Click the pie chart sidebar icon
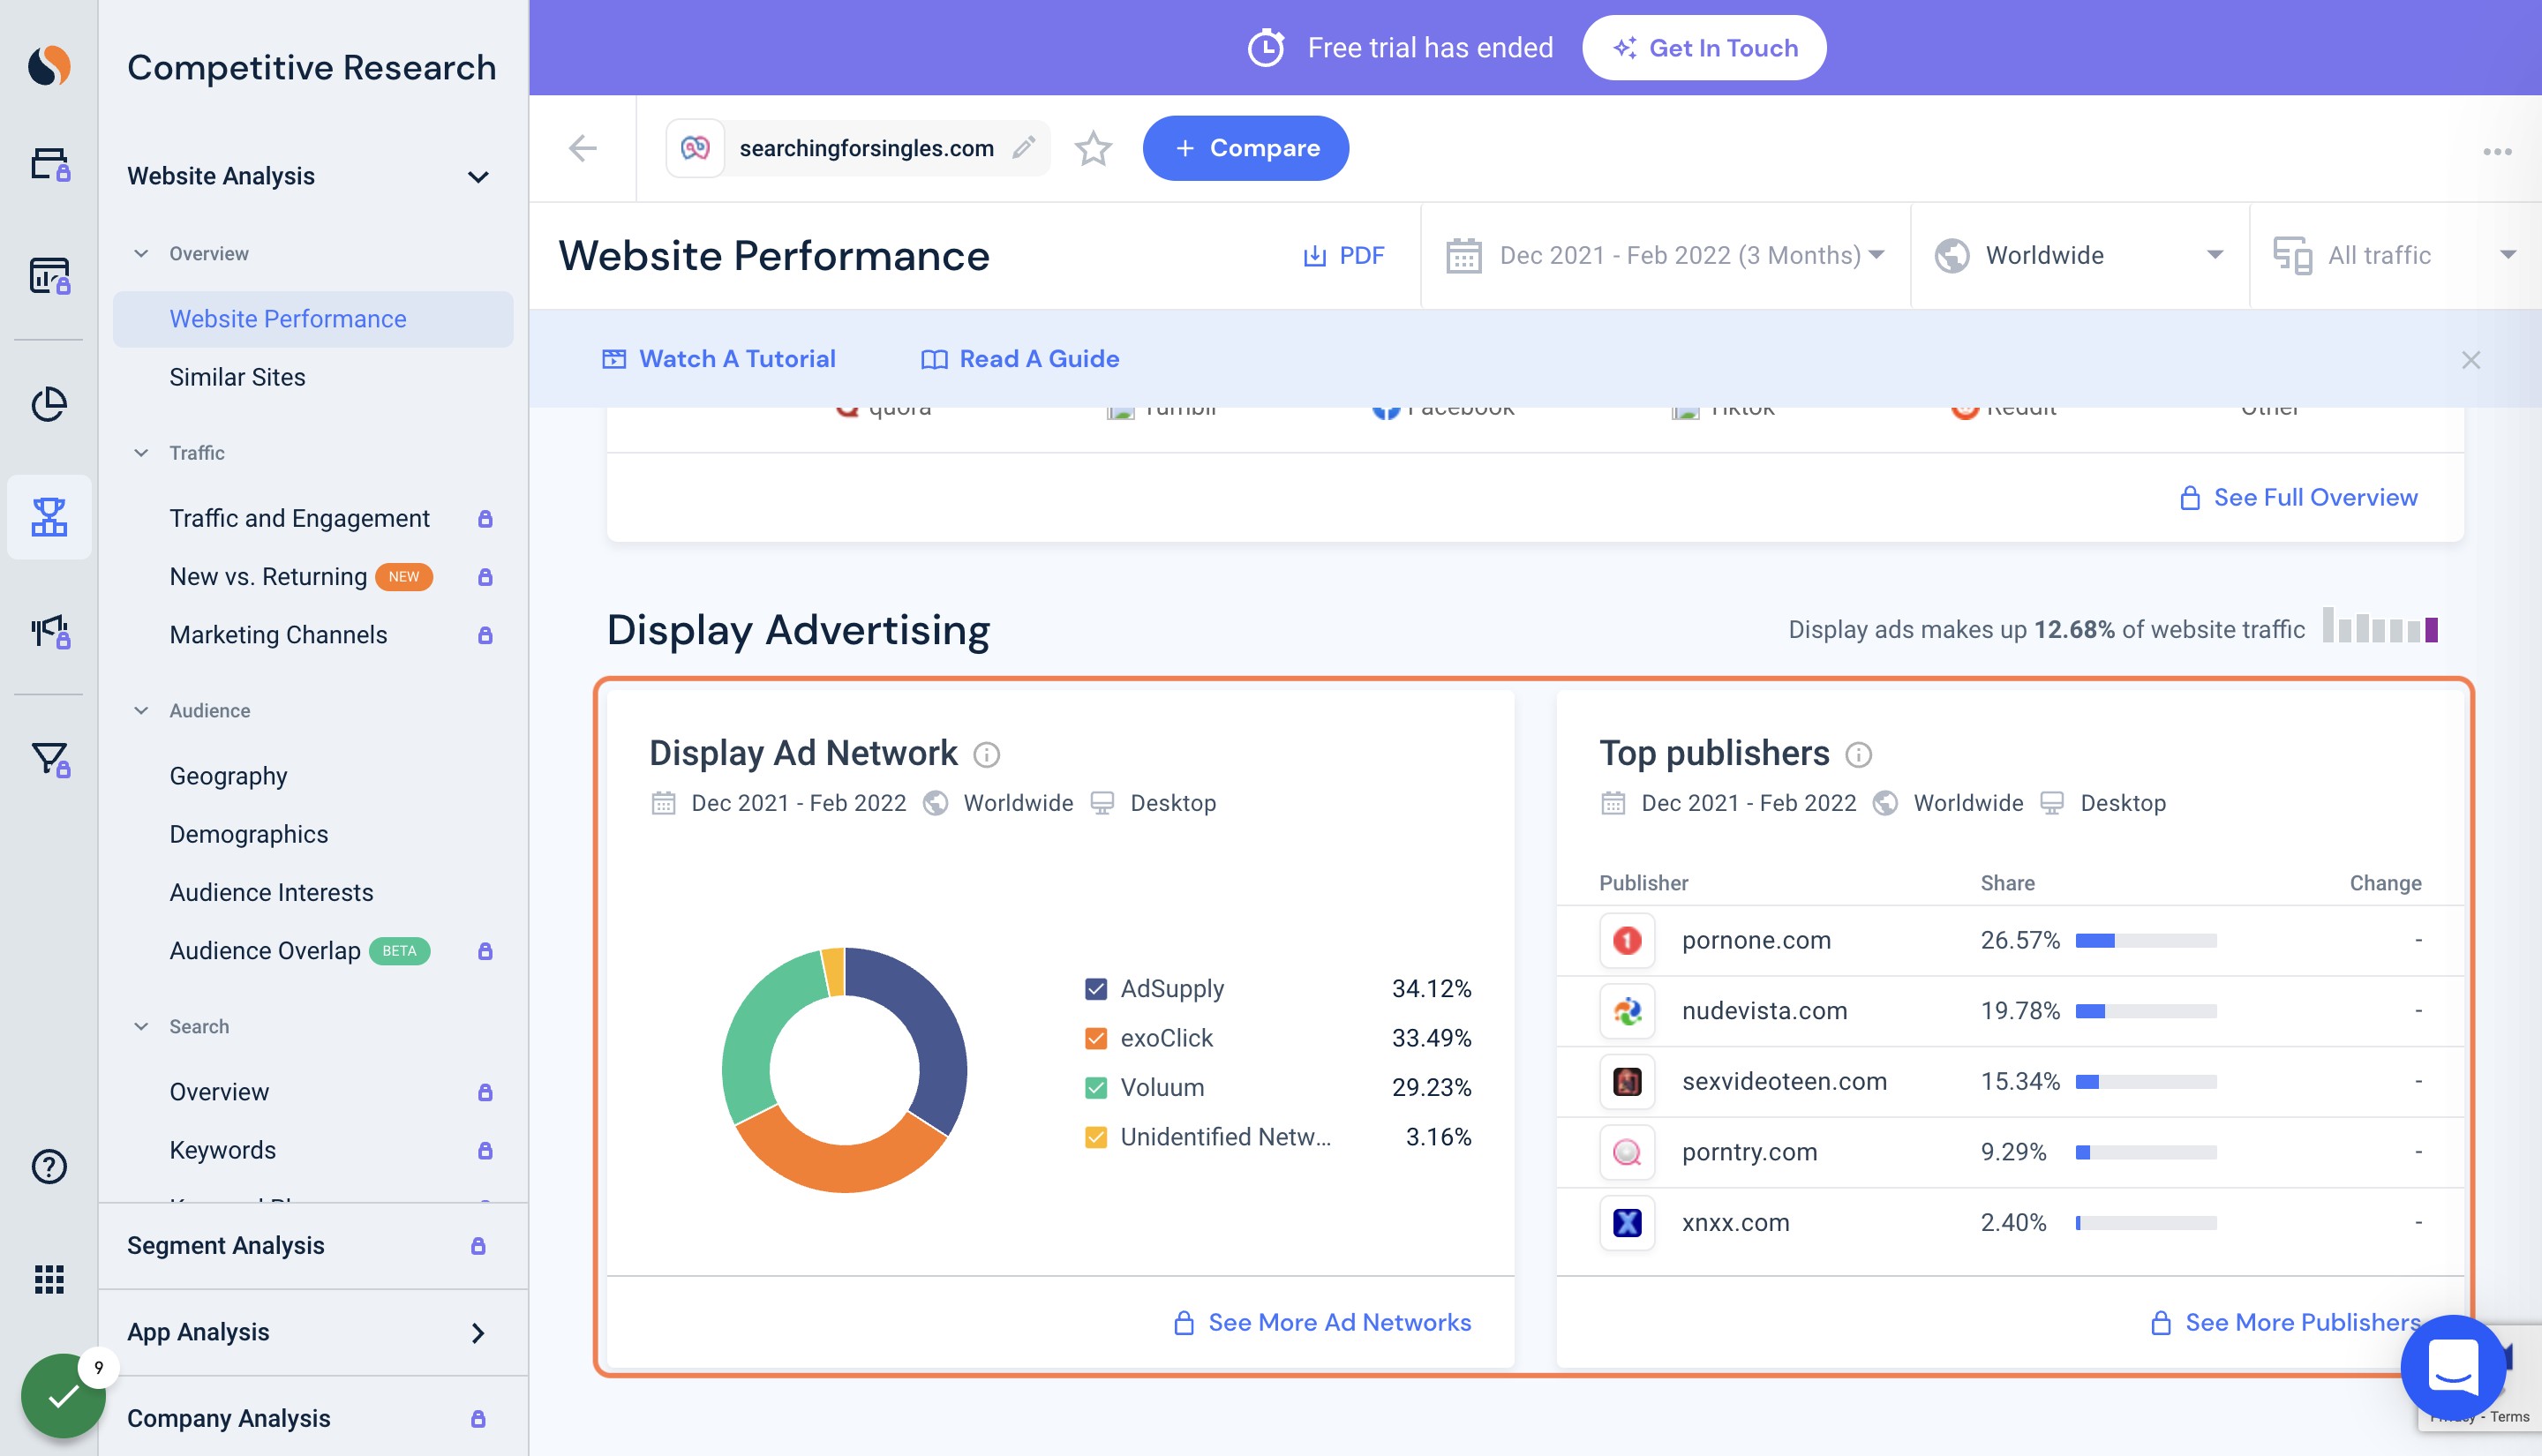Image resolution: width=2542 pixels, height=1456 pixels. [49, 404]
